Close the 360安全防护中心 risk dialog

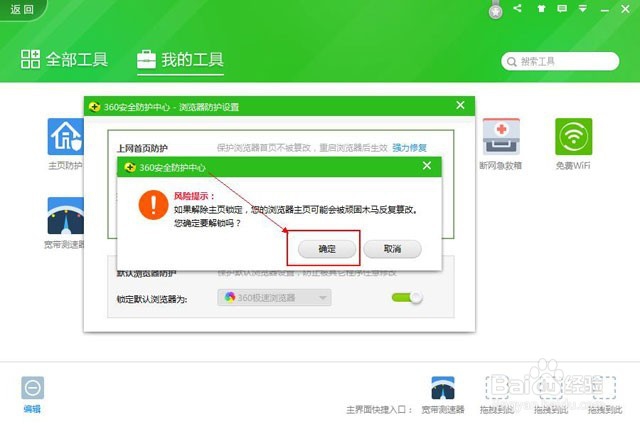tap(427, 165)
